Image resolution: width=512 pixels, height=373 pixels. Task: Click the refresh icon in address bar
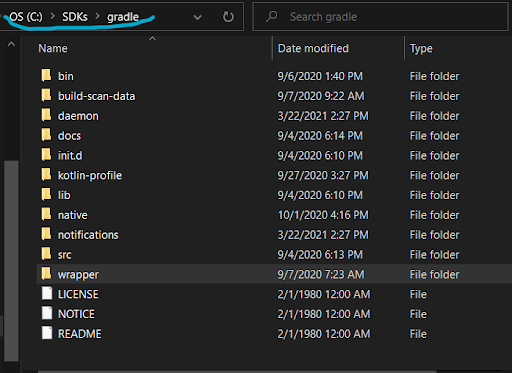click(x=228, y=17)
